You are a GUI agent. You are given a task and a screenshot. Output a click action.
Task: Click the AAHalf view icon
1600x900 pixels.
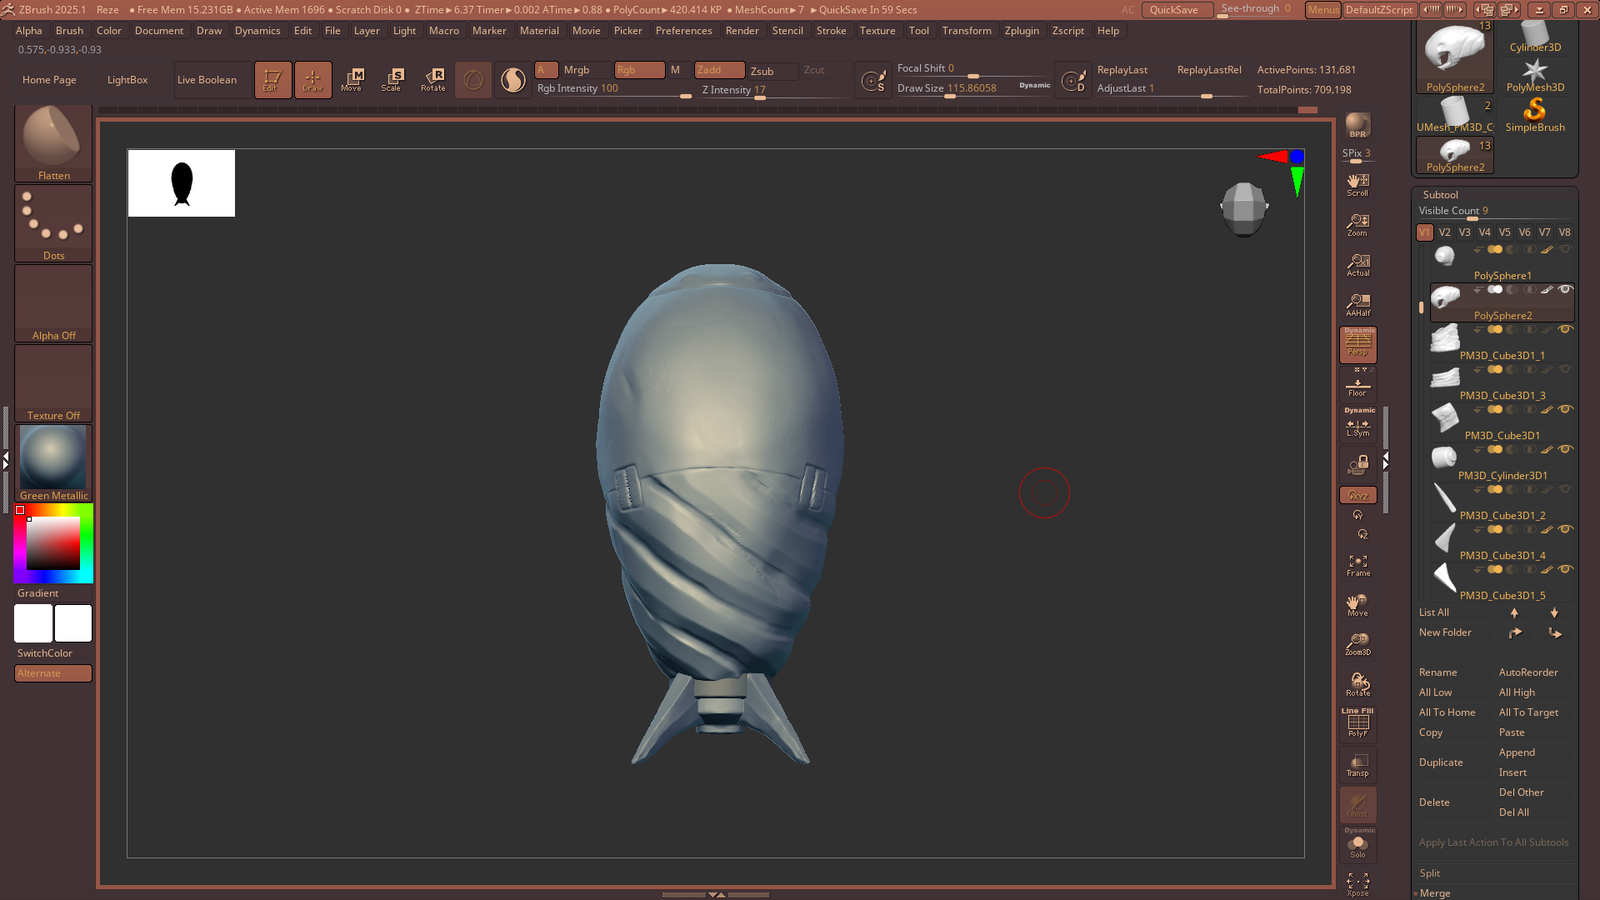(1357, 305)
